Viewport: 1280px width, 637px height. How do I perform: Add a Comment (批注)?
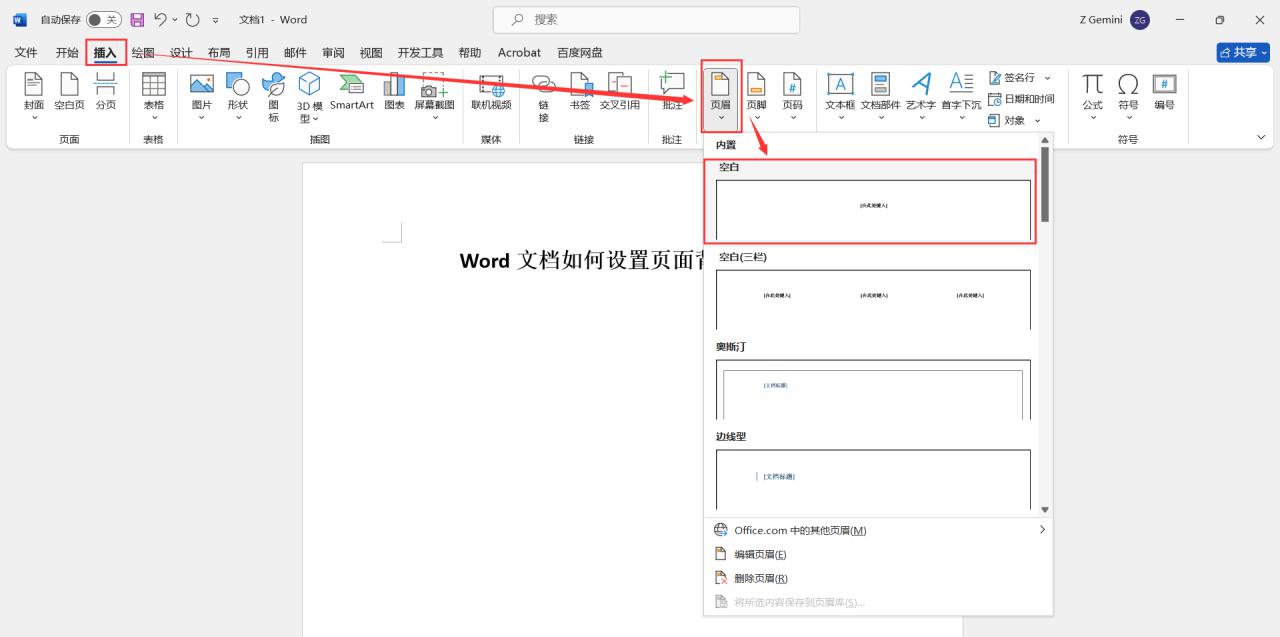(x=672, y=91)
